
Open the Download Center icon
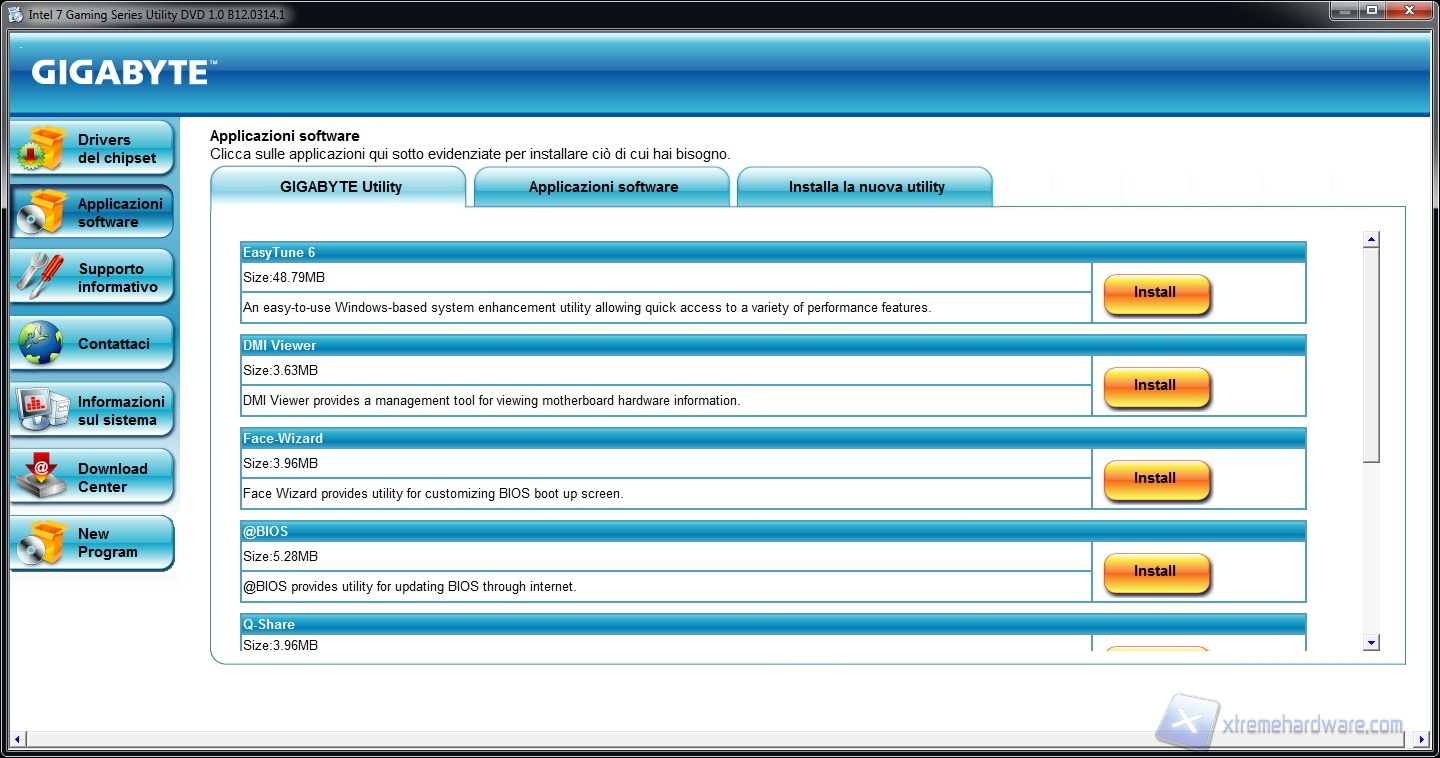tap(42, 477)
